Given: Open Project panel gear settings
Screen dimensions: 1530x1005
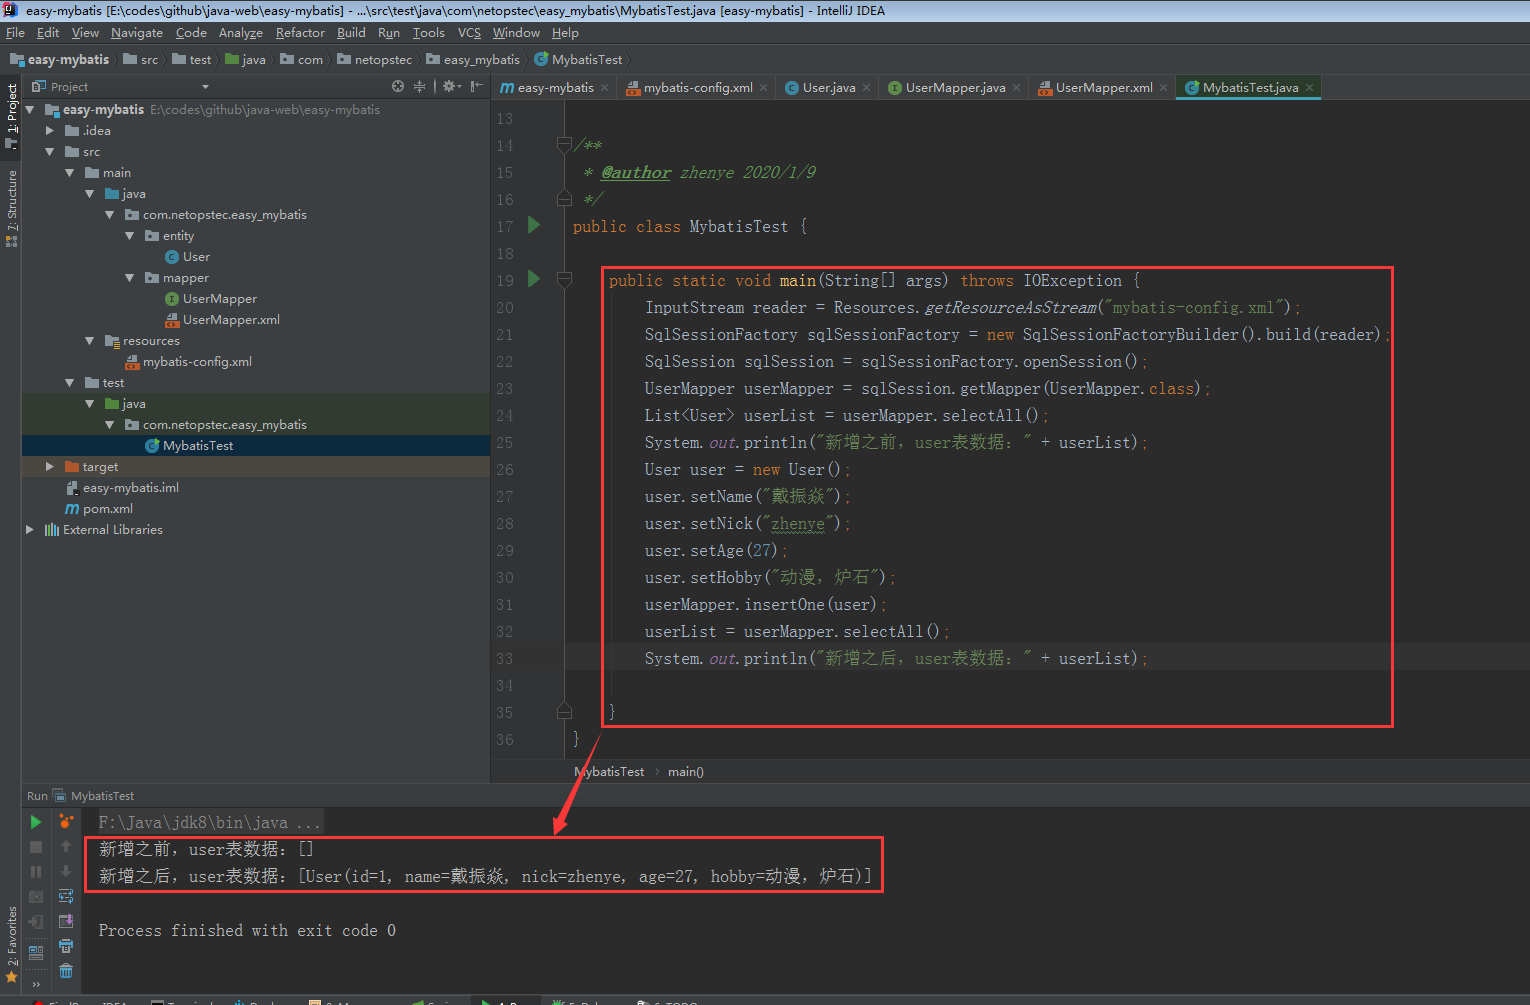Looking at the screenshot, I should (451, 87).
